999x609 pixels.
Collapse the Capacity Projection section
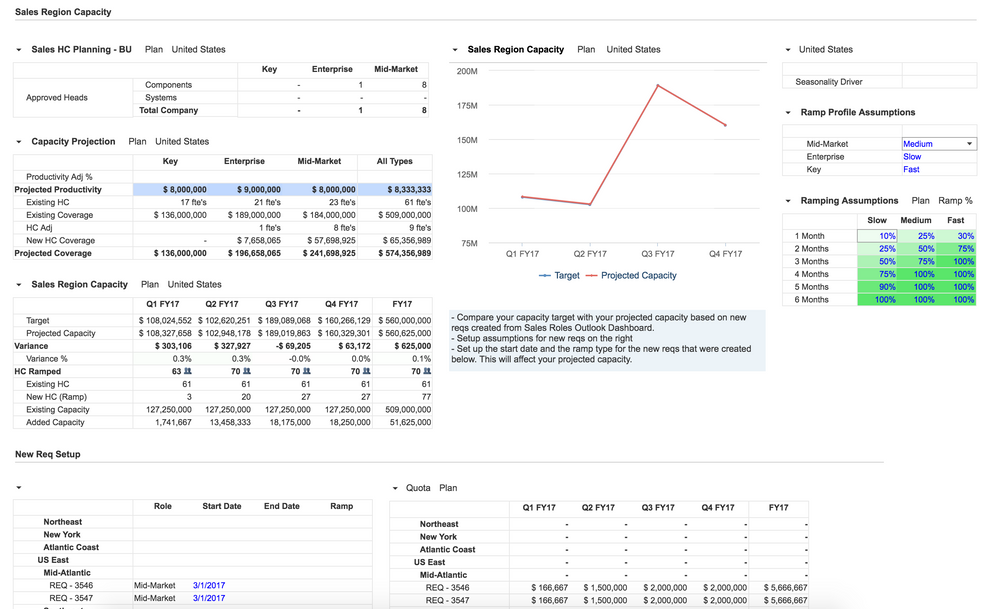click(17, 141)
